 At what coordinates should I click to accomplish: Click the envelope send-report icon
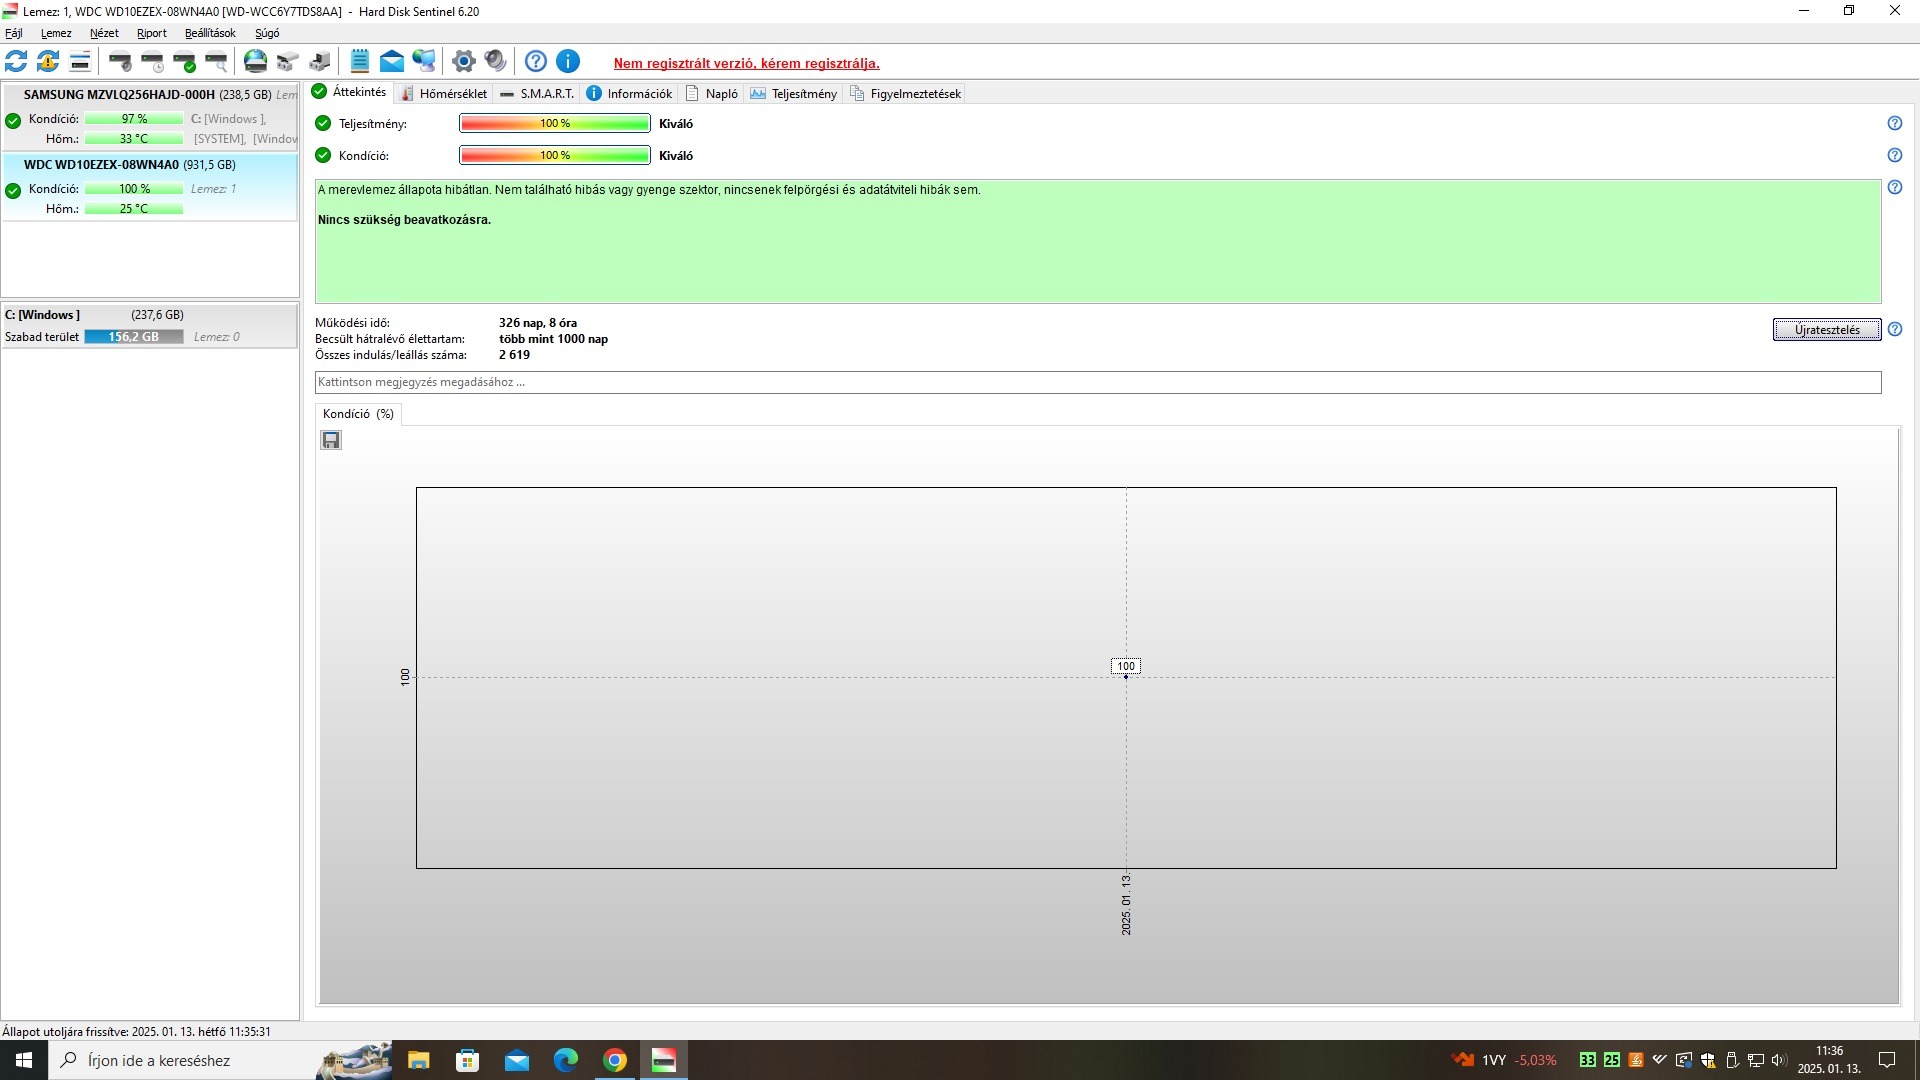point(392,62)
